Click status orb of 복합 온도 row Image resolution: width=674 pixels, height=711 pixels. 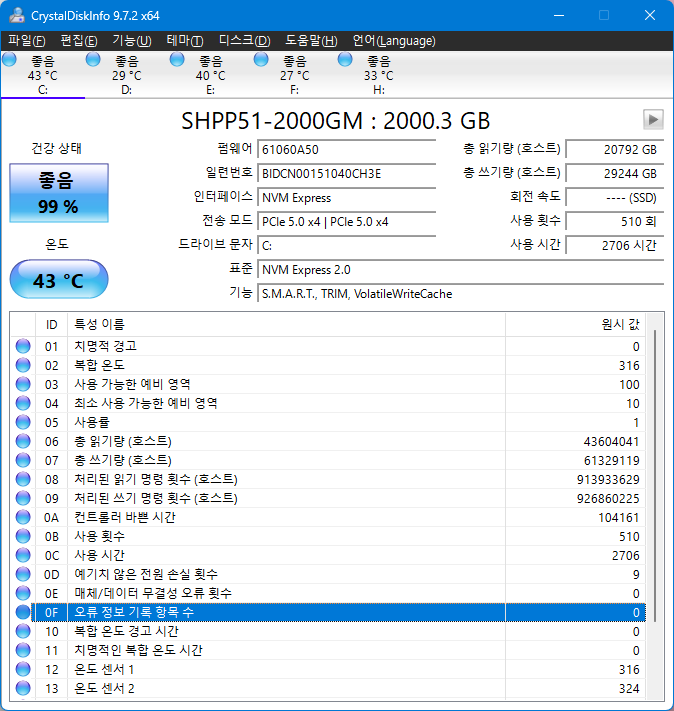(x=23, y=365)
